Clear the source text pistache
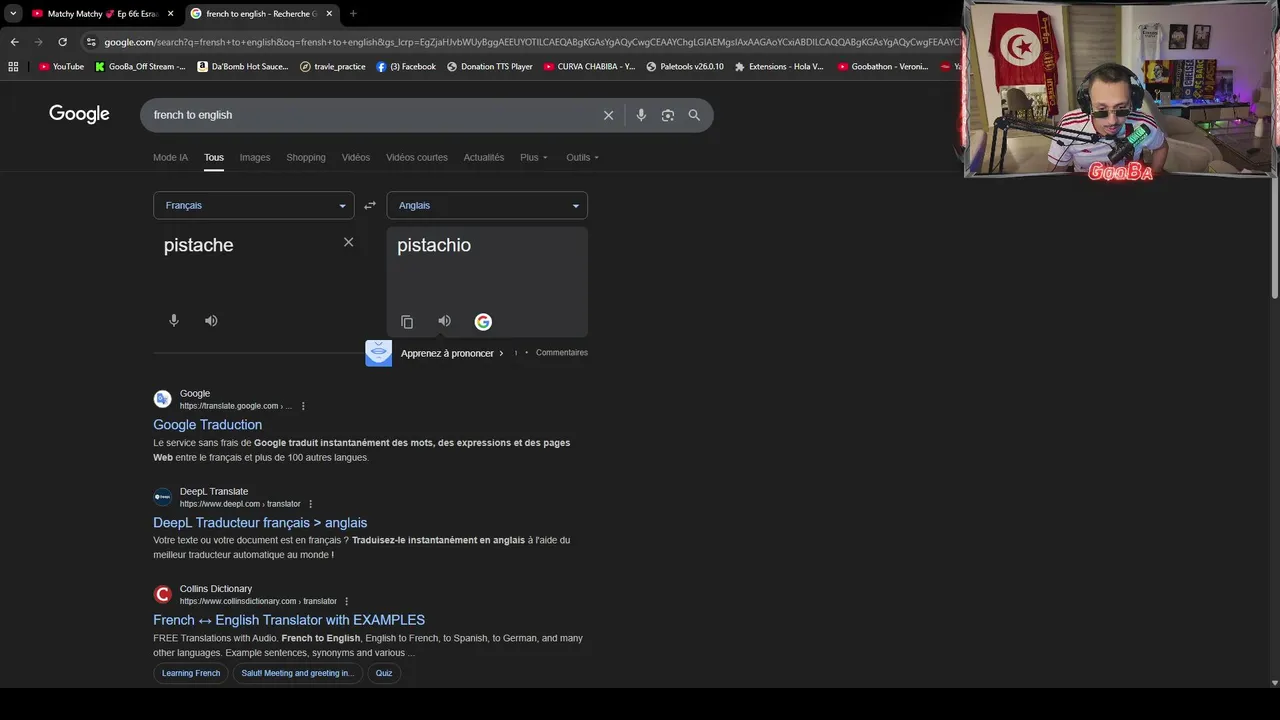This screenshot has height=720, width=1280. tap(348, 242)
